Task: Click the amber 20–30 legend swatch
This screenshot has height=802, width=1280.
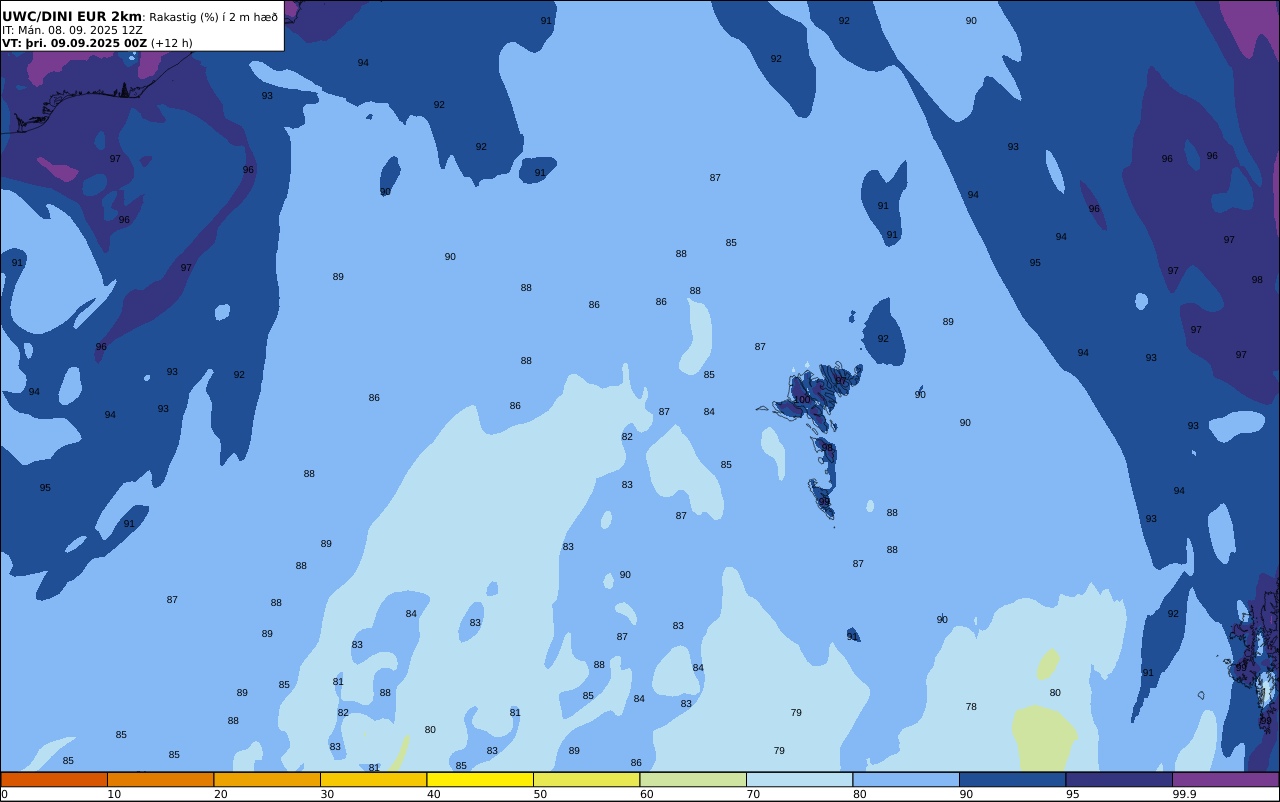Action: tap(267, 779)
